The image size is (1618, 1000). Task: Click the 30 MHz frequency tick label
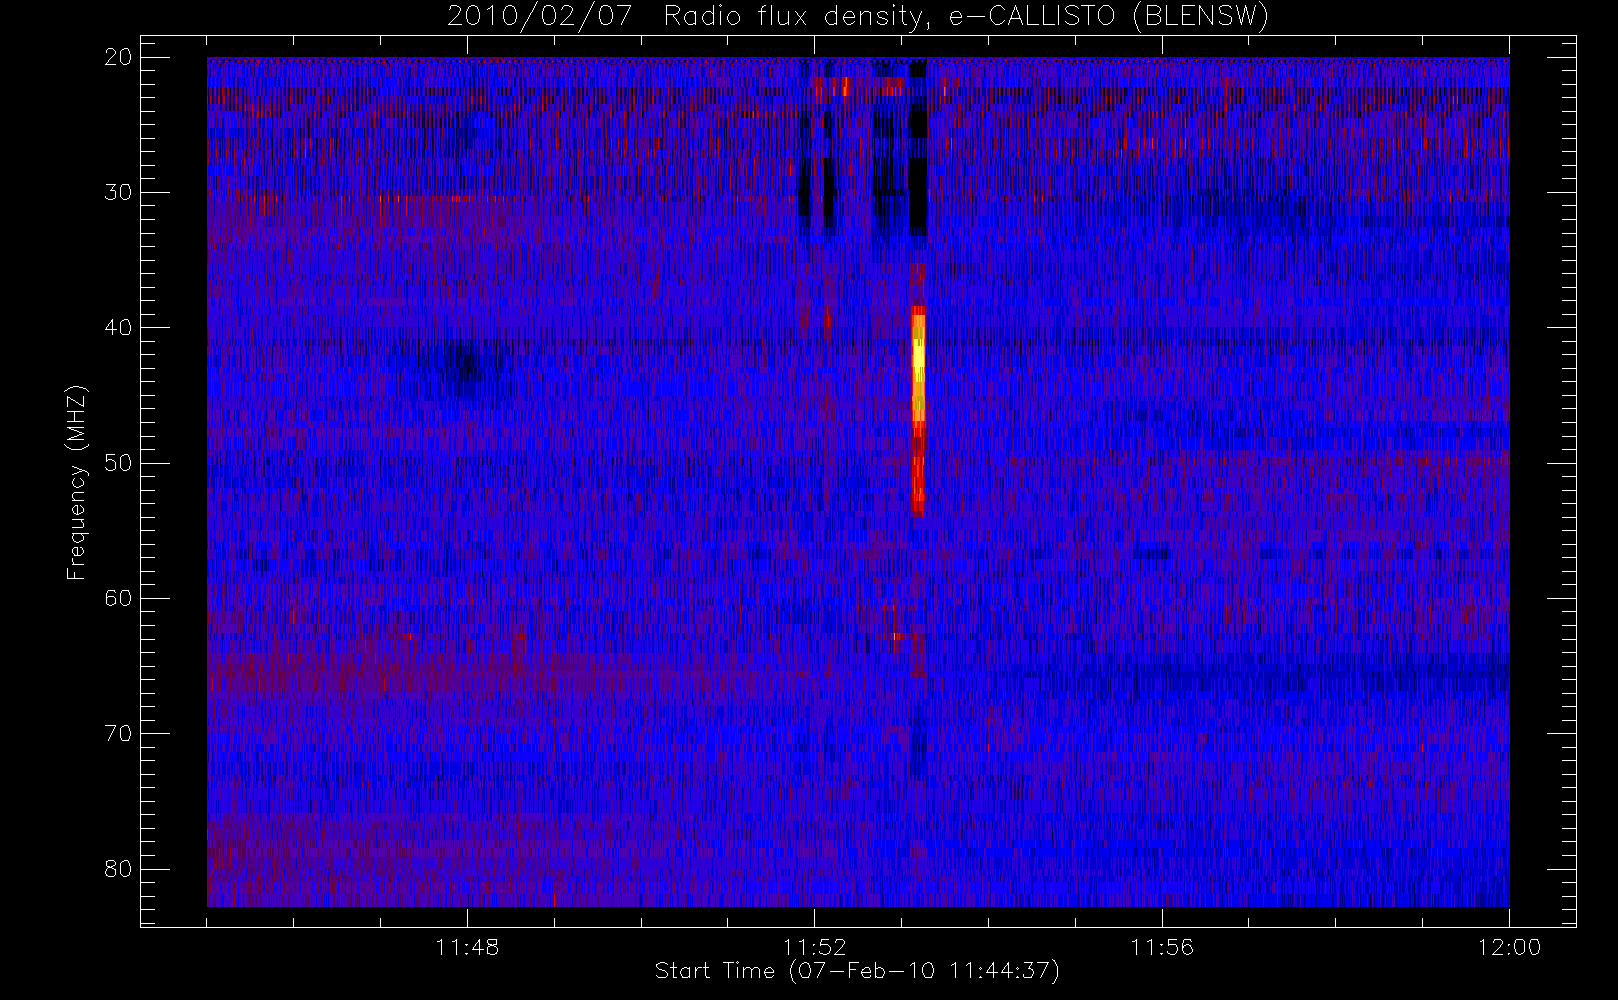(118, 192)
